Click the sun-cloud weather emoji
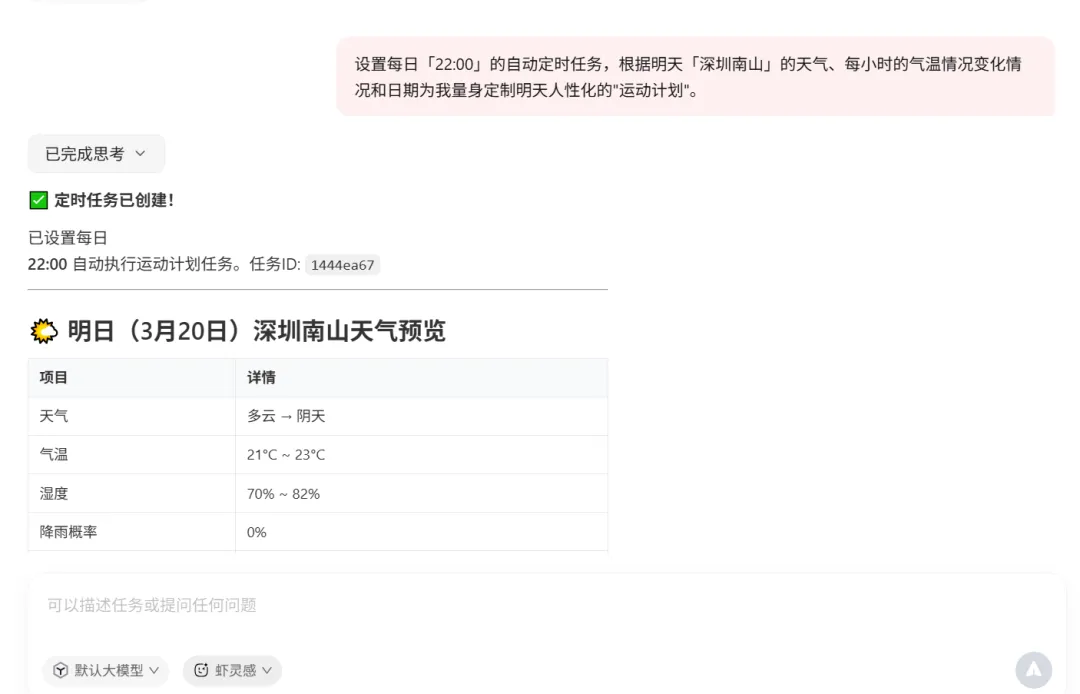This screenshot has width=1080, height=694. [x=44, y=331]
